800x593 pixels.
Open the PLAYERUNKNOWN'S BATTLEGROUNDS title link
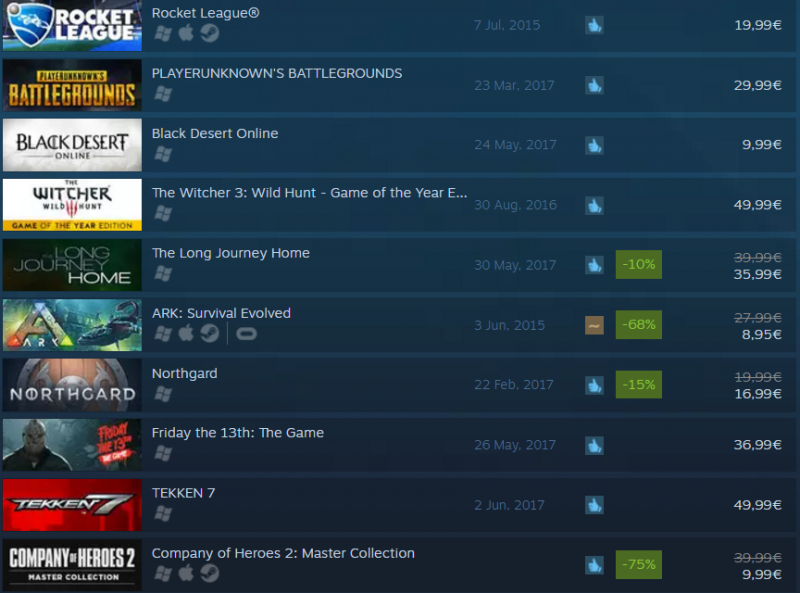point(277,73)
